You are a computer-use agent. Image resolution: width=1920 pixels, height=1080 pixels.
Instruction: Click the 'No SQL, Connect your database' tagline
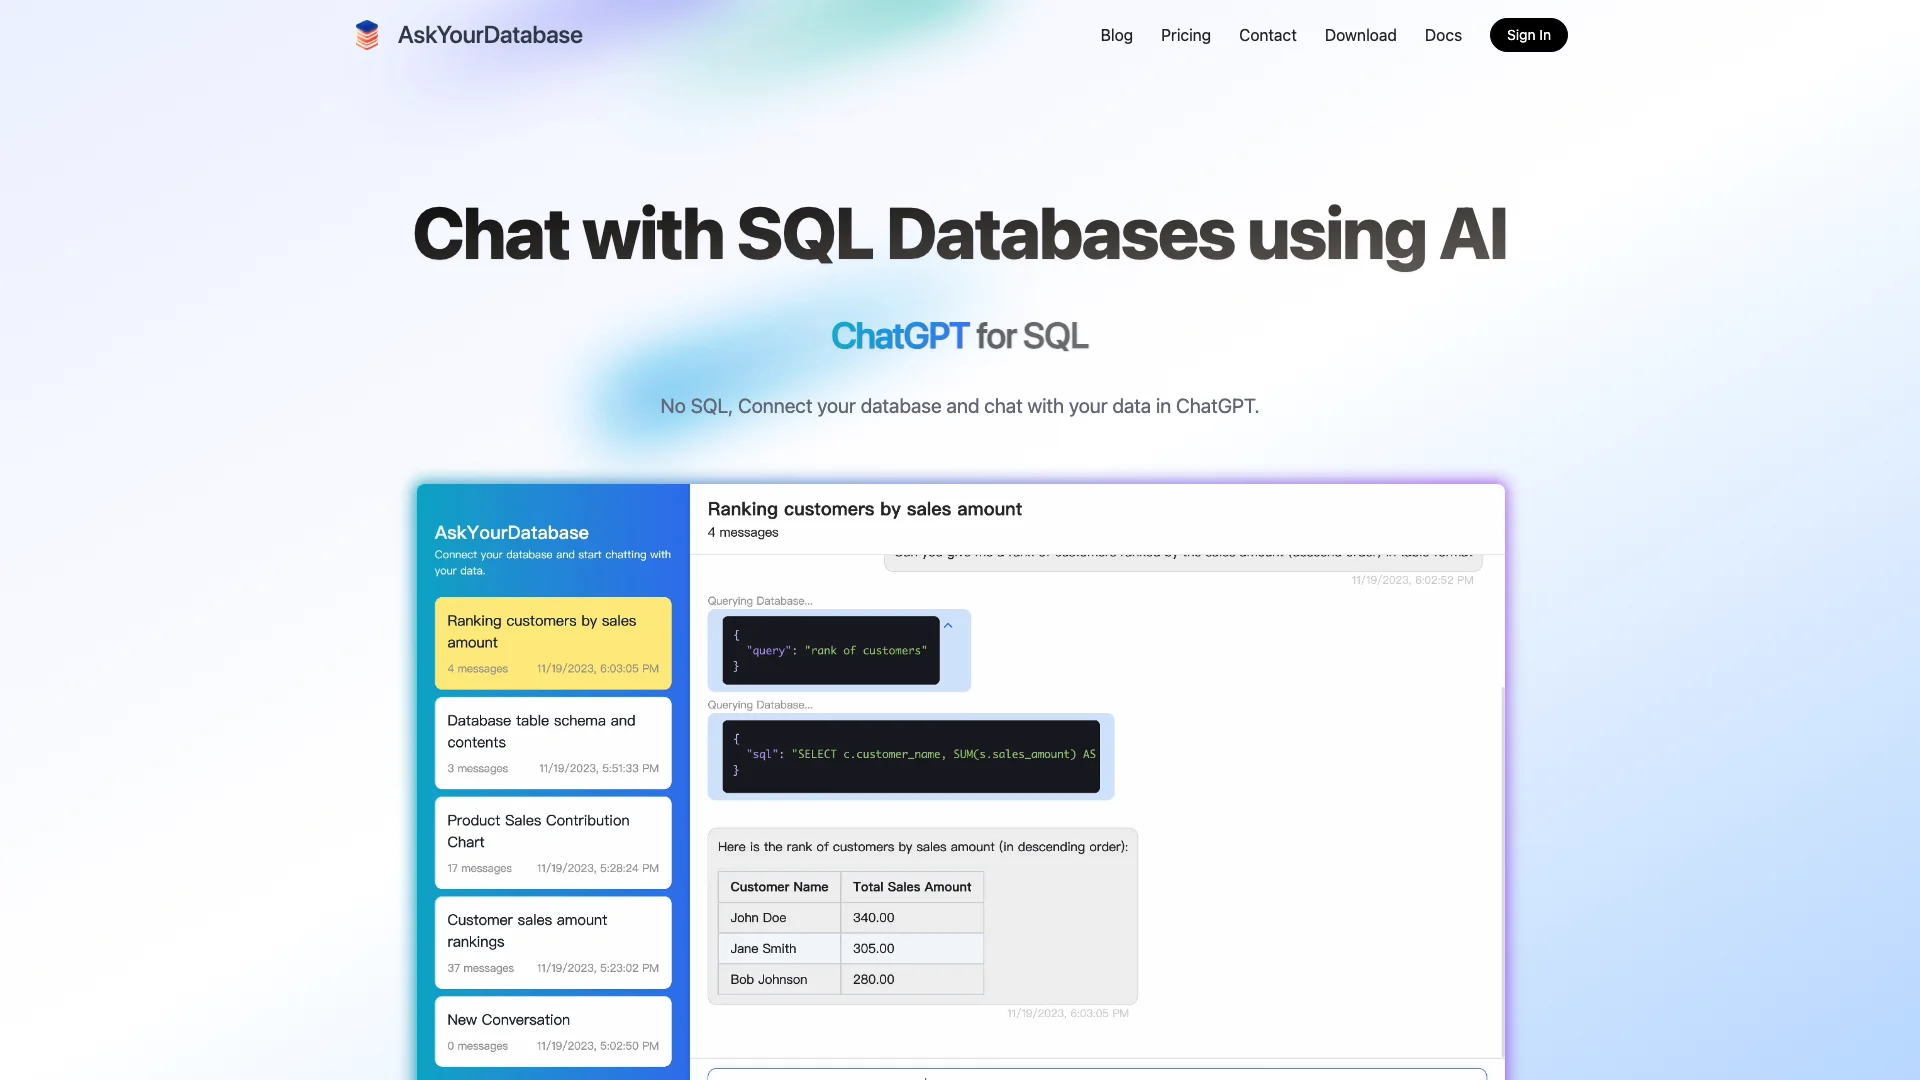[960, 406]
